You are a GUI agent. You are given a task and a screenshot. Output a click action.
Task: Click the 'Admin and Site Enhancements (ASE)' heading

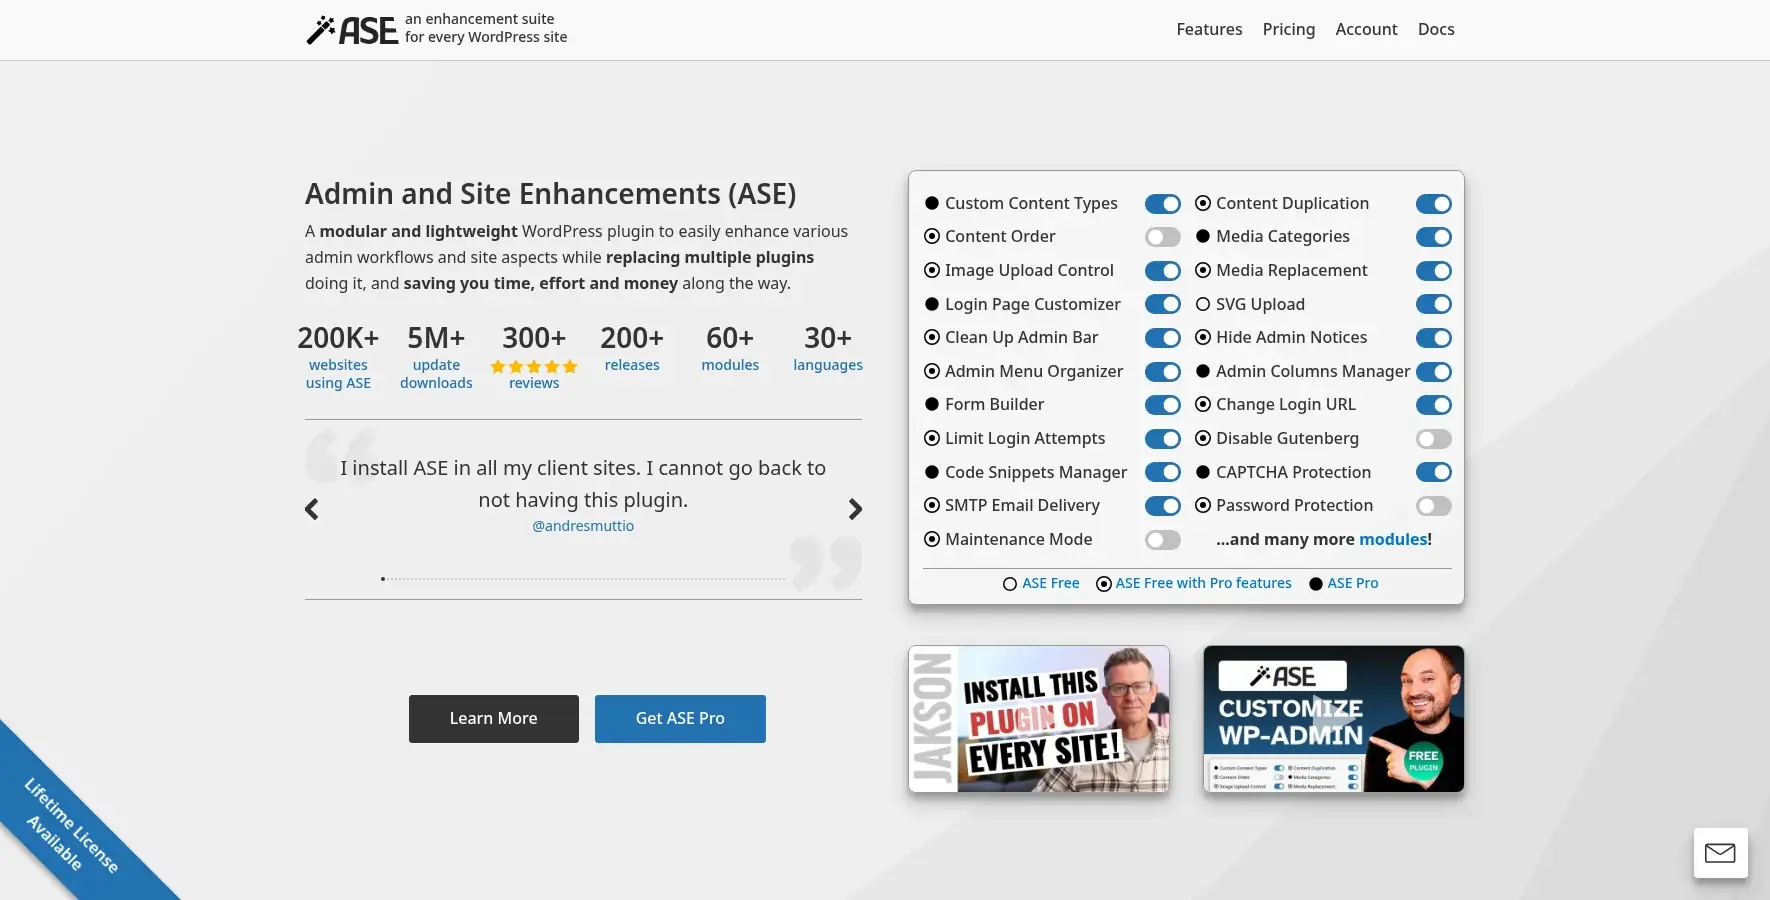point(551,194)
